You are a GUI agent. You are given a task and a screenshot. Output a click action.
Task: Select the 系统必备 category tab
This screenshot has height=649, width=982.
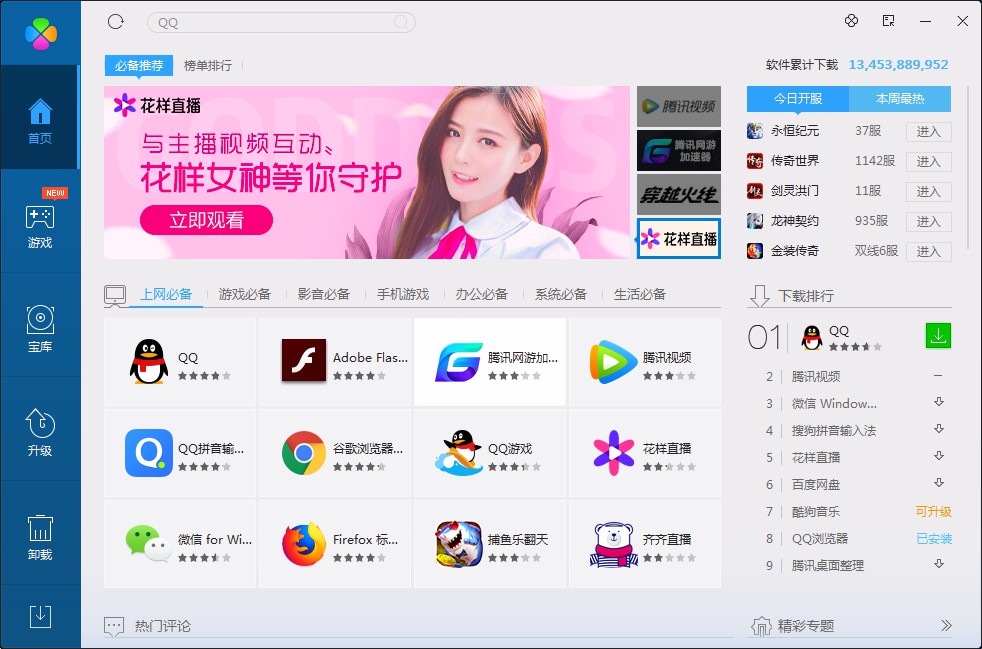[561, 294]
